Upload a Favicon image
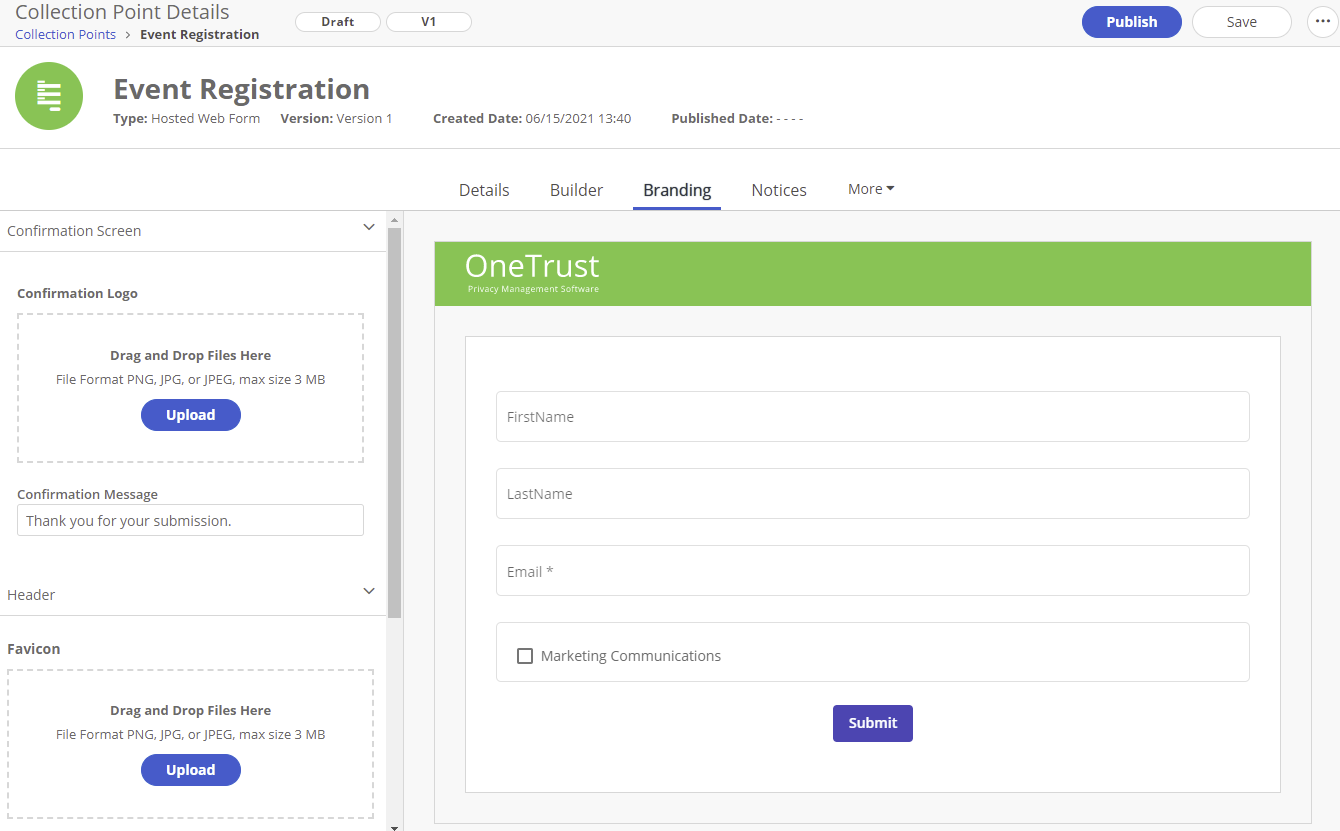 [190, 769]
